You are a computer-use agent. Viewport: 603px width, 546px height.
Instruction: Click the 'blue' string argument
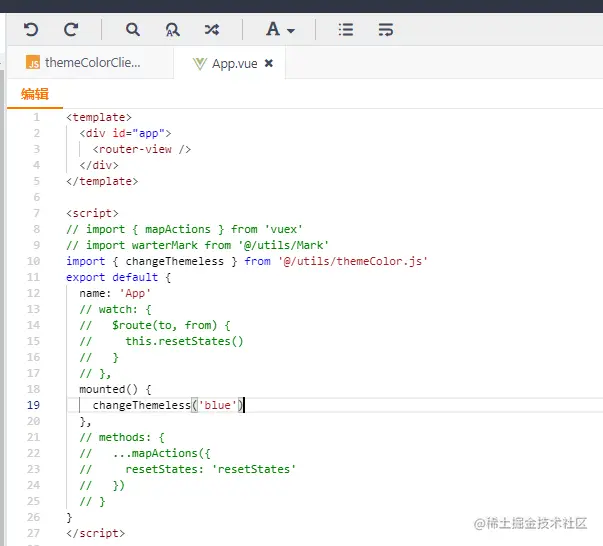tap(217, 405)
